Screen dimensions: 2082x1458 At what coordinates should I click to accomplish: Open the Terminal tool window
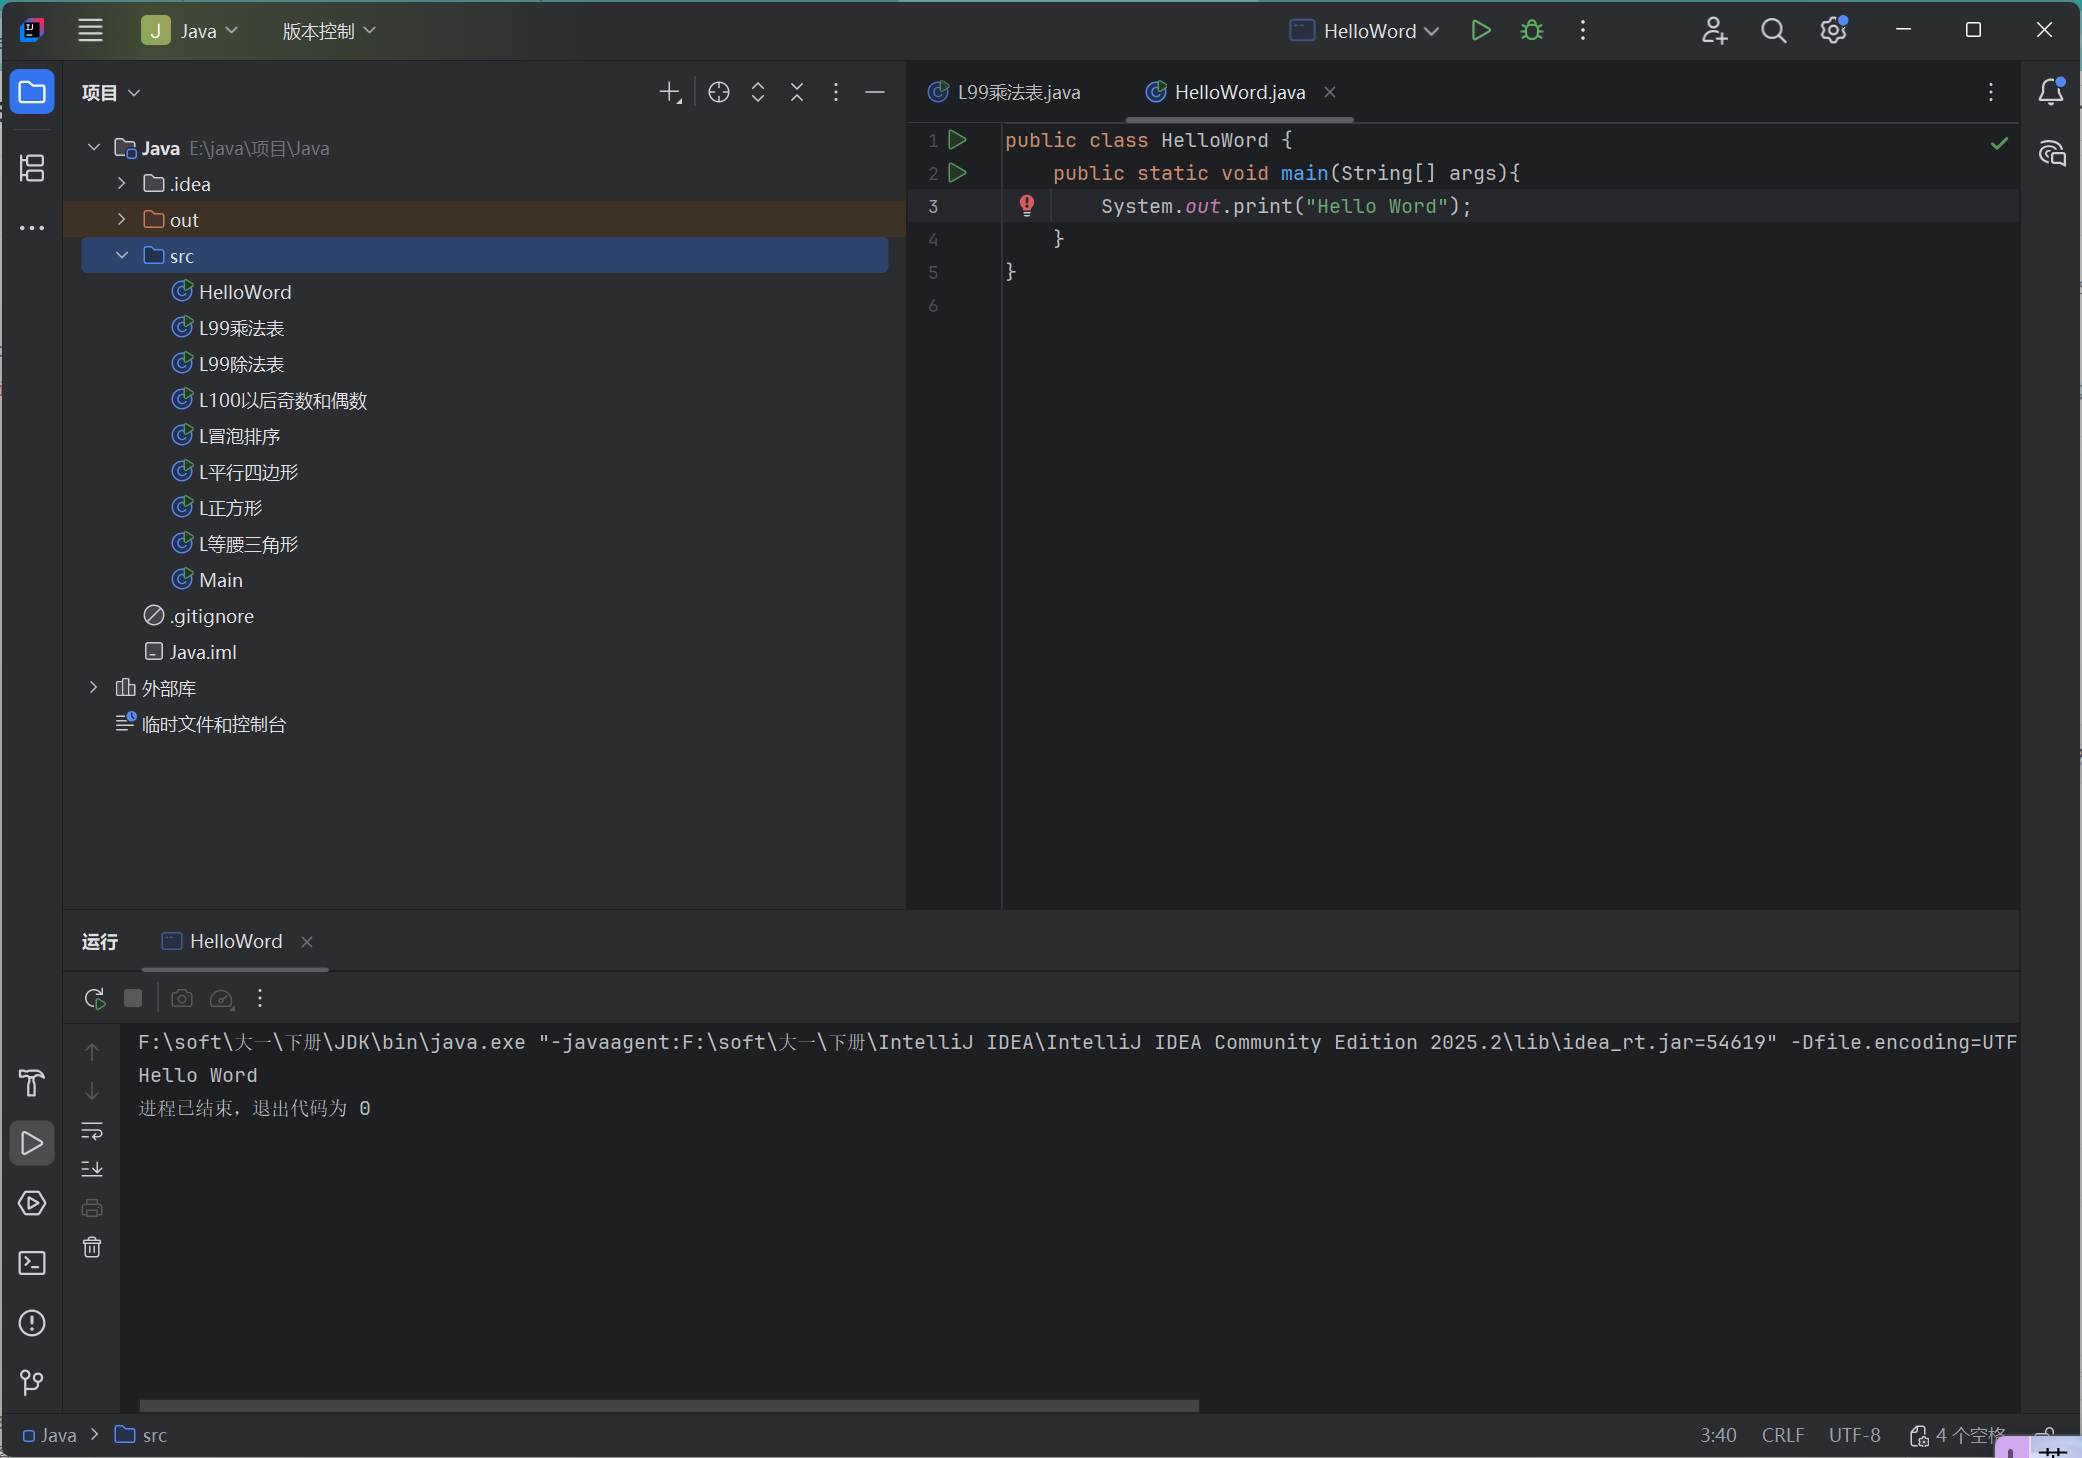coord(32,1263)
